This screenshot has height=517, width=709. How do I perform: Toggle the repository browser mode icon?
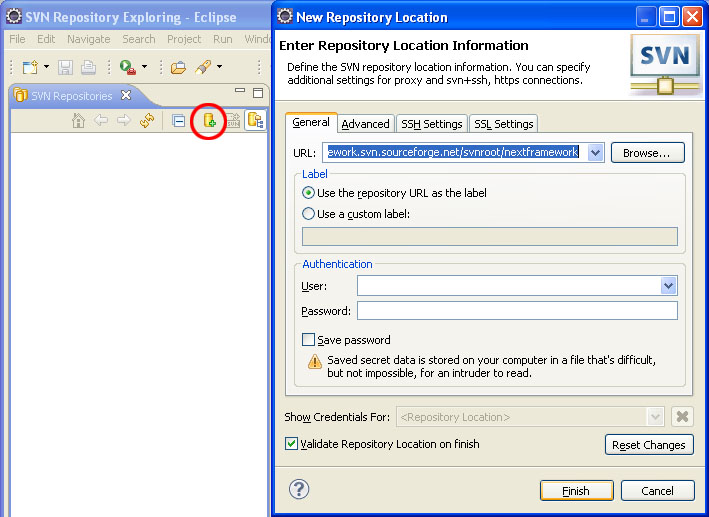point(255,120)
